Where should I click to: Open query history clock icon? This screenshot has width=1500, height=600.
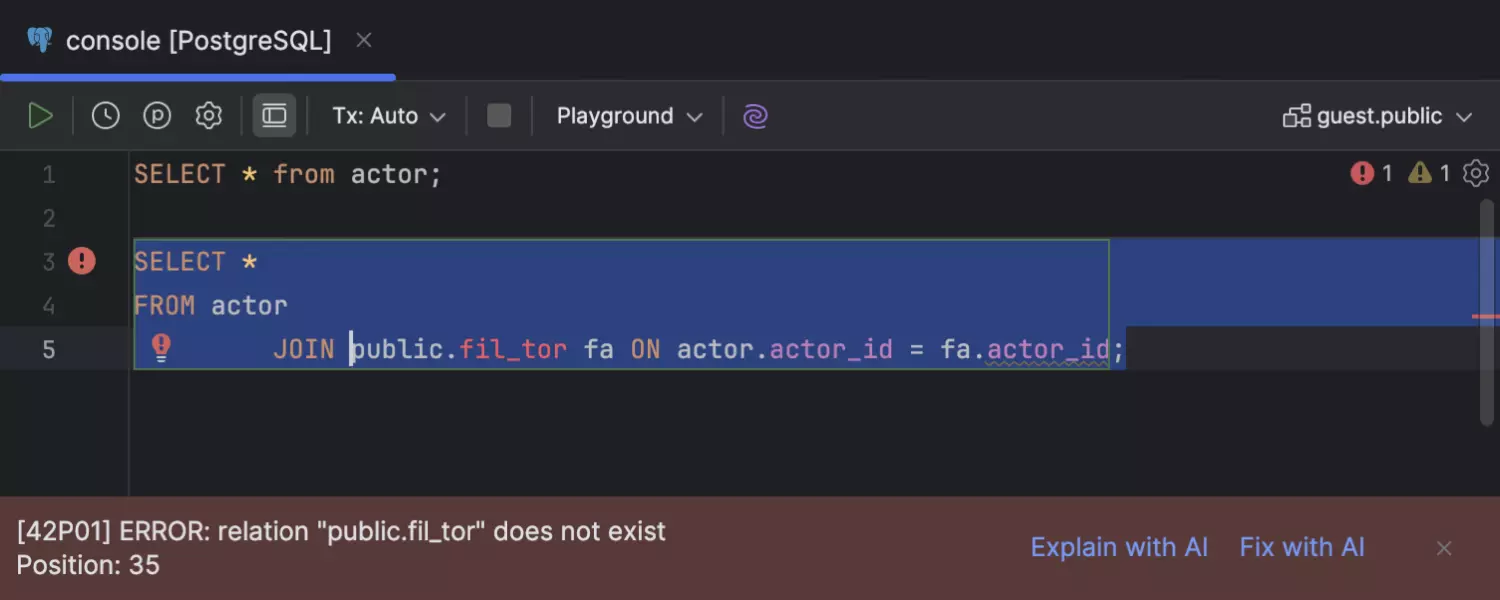coord(105,116)
